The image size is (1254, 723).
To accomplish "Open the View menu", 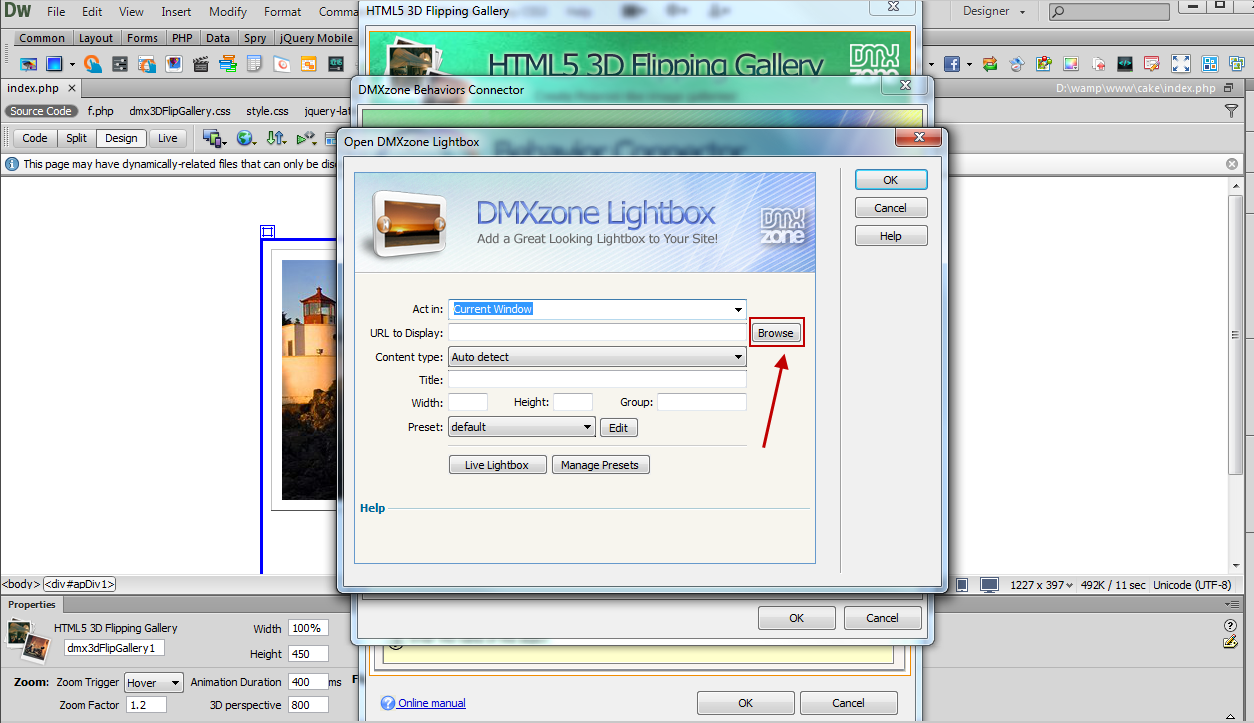I will tap(131, 12).
